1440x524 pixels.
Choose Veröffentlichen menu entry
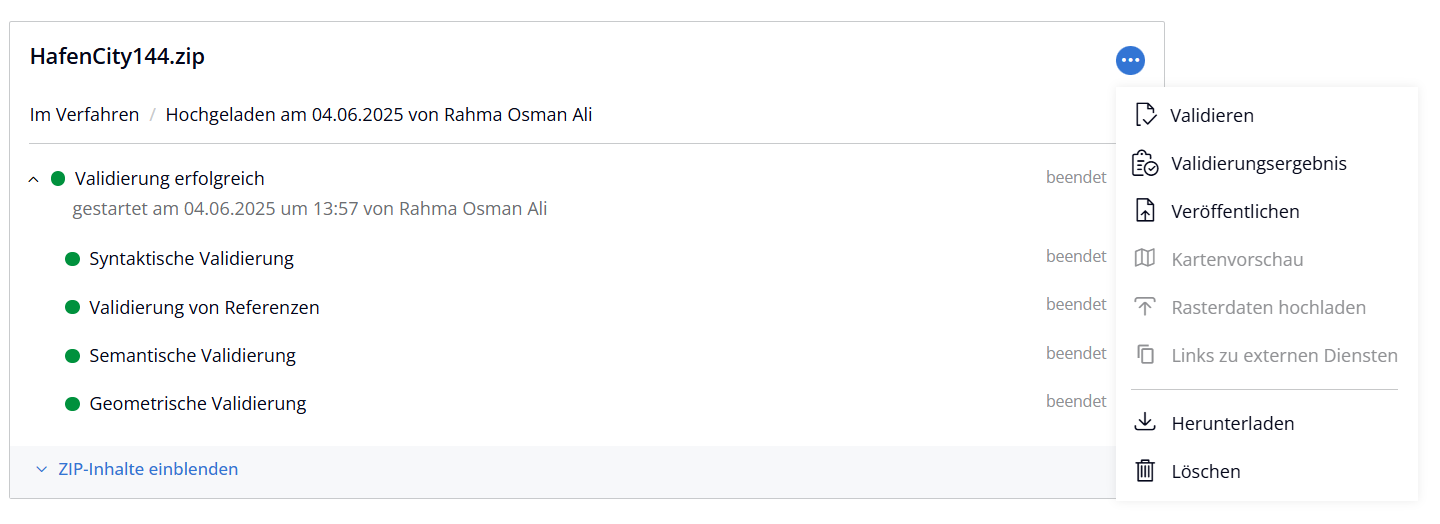[1235, 211]
